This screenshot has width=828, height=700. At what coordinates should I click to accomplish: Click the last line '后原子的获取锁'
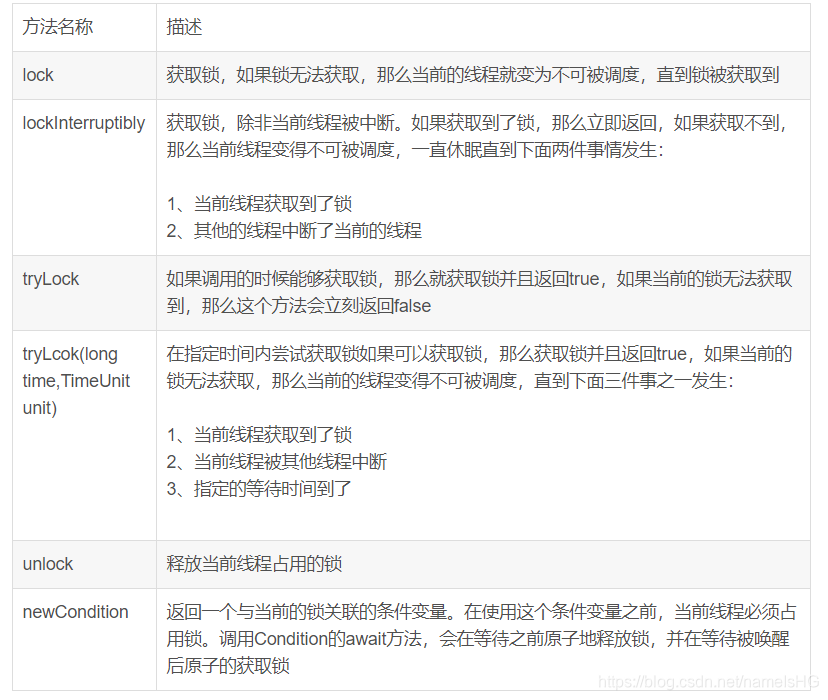228,666
